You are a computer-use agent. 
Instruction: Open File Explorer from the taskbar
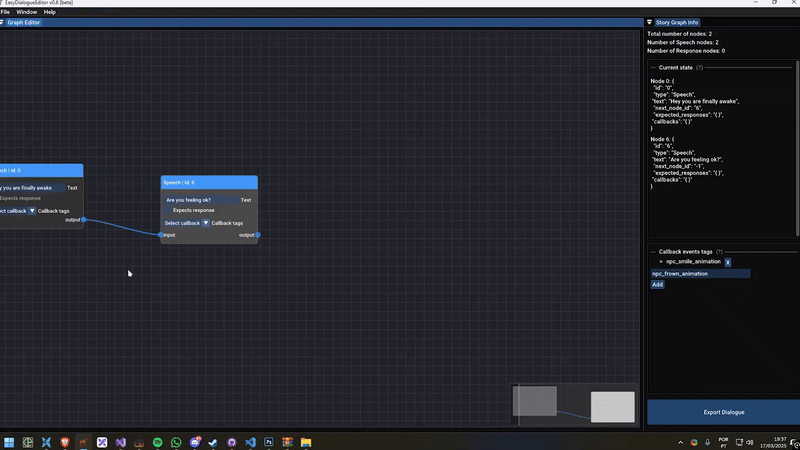coord(306,442)
